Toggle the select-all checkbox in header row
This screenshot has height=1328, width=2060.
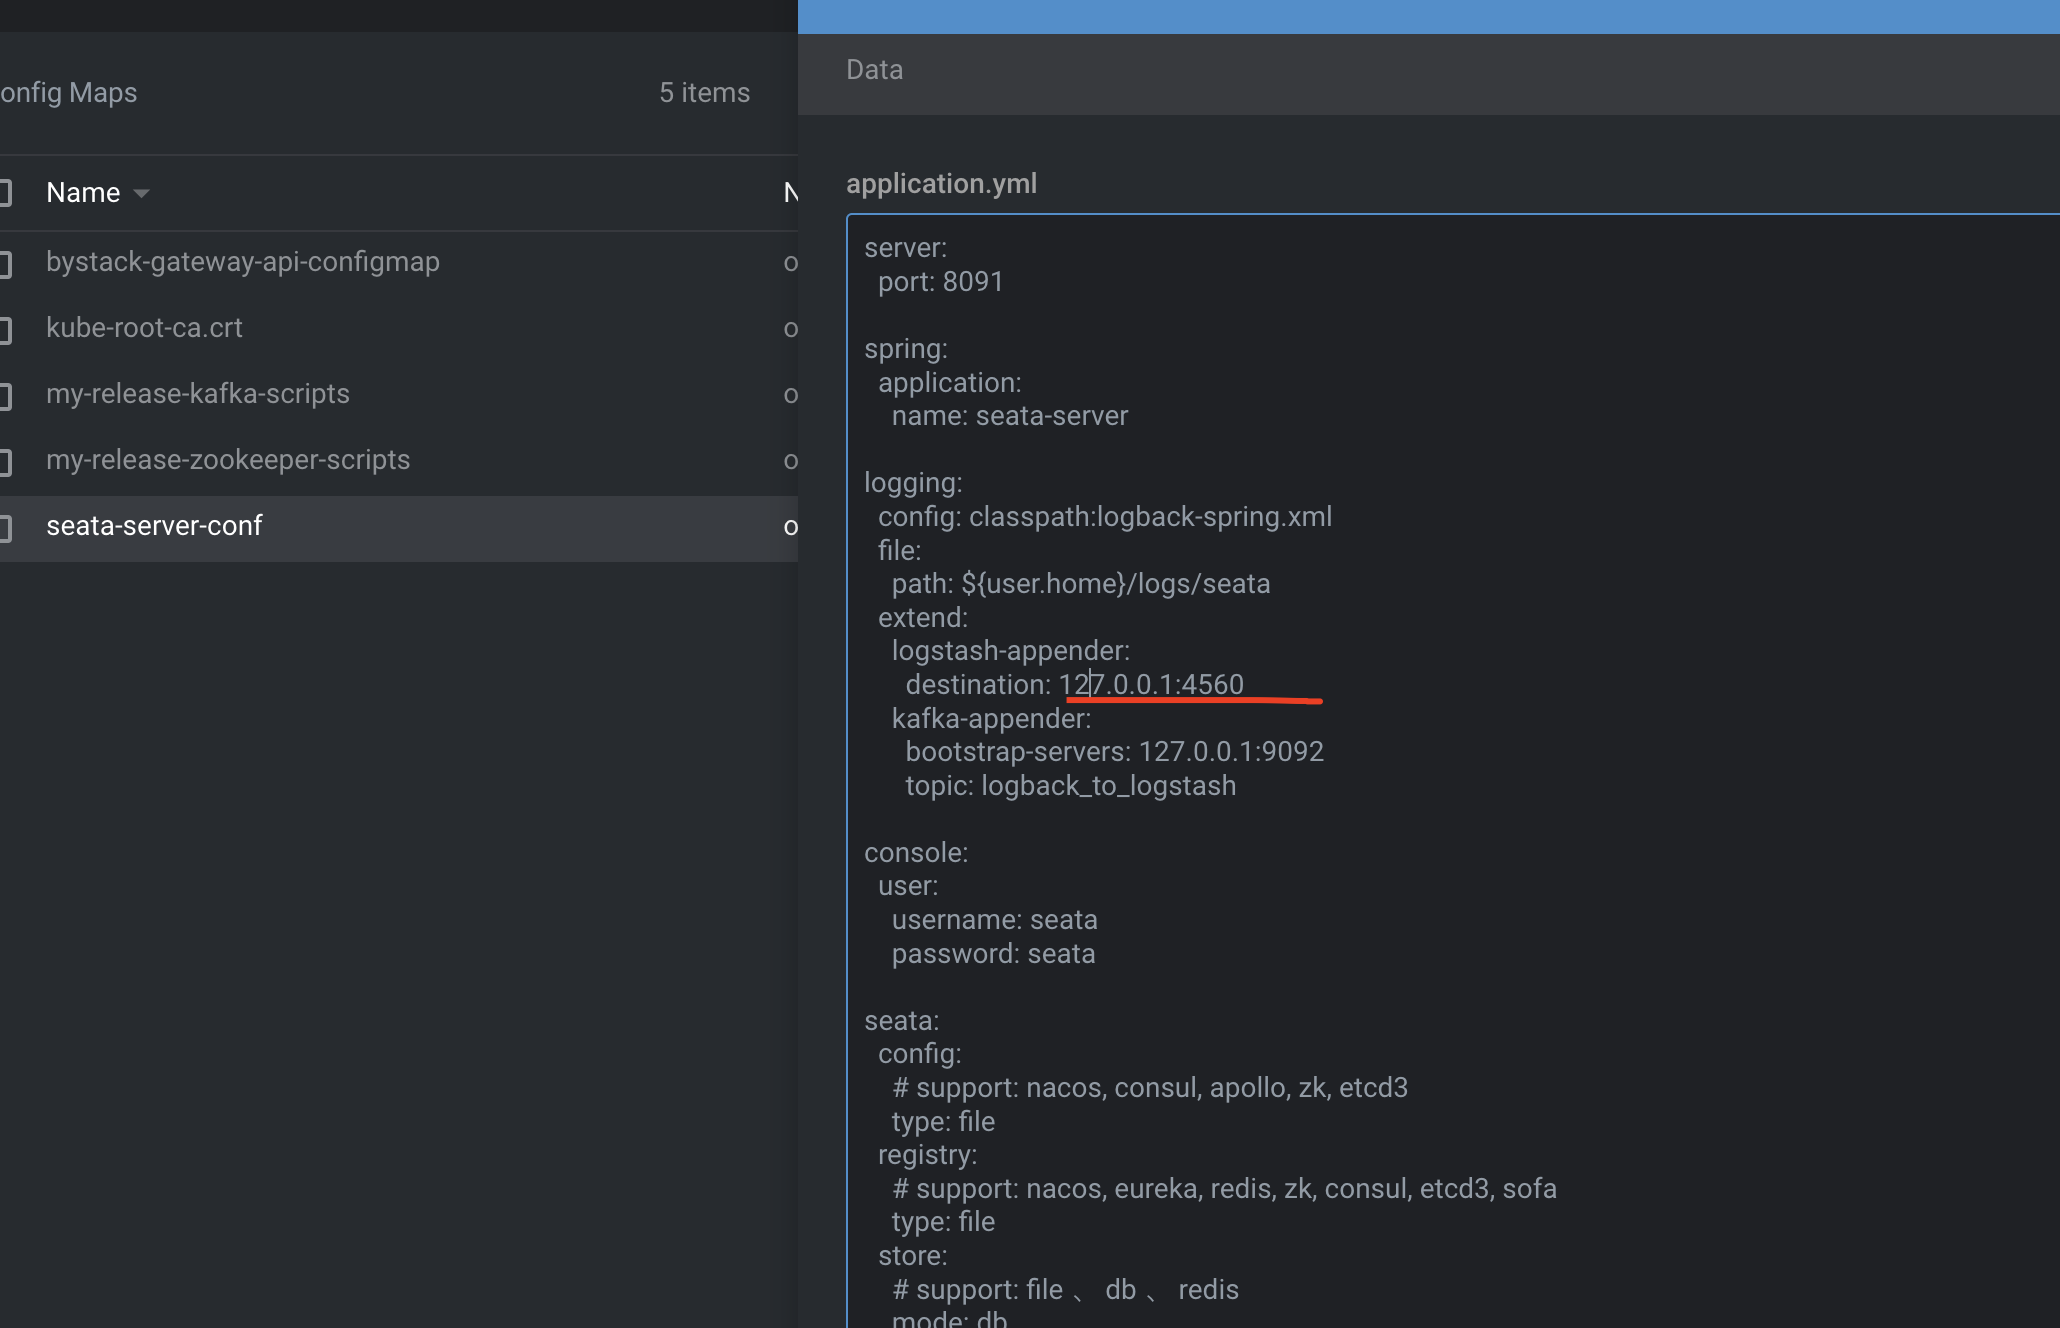click(x=5, y=193)
